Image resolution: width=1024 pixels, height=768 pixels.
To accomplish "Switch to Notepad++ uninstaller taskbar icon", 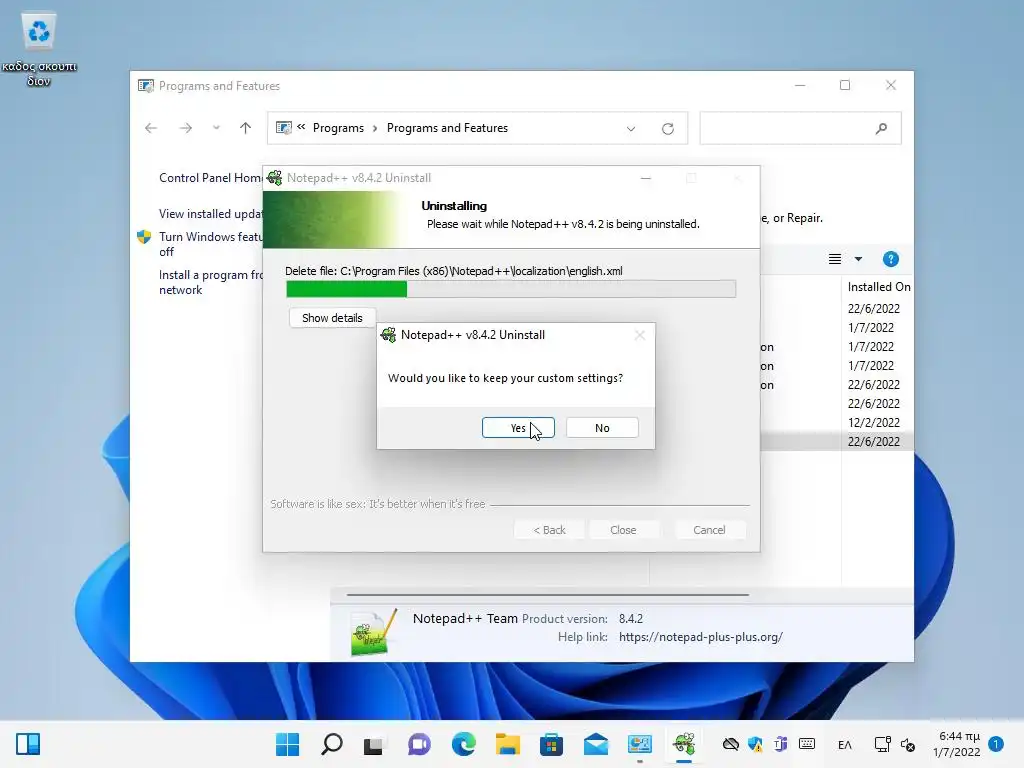I will 684,744.
